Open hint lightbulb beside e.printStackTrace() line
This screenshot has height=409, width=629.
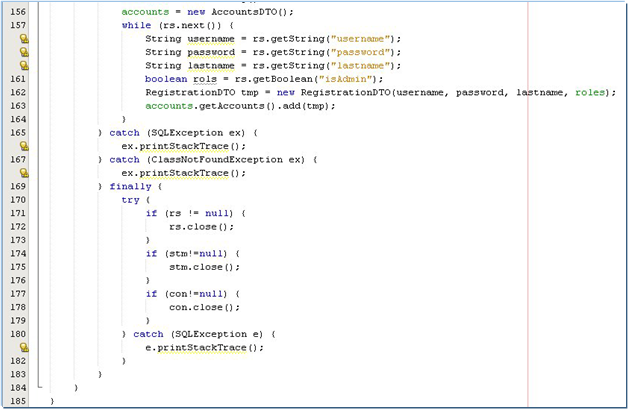24,347
